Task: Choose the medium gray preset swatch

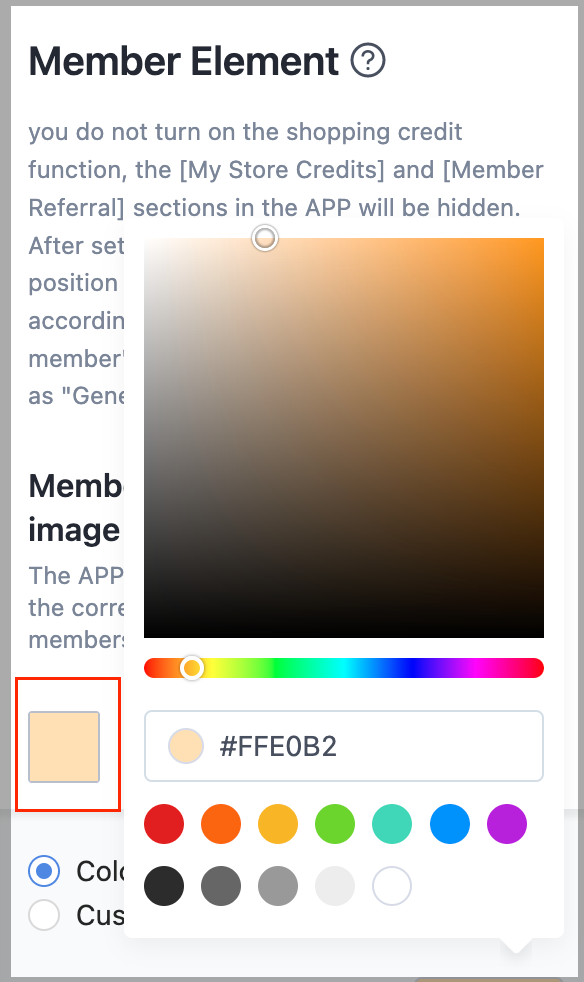Action: pyautogui.click(x=278, y=886)
